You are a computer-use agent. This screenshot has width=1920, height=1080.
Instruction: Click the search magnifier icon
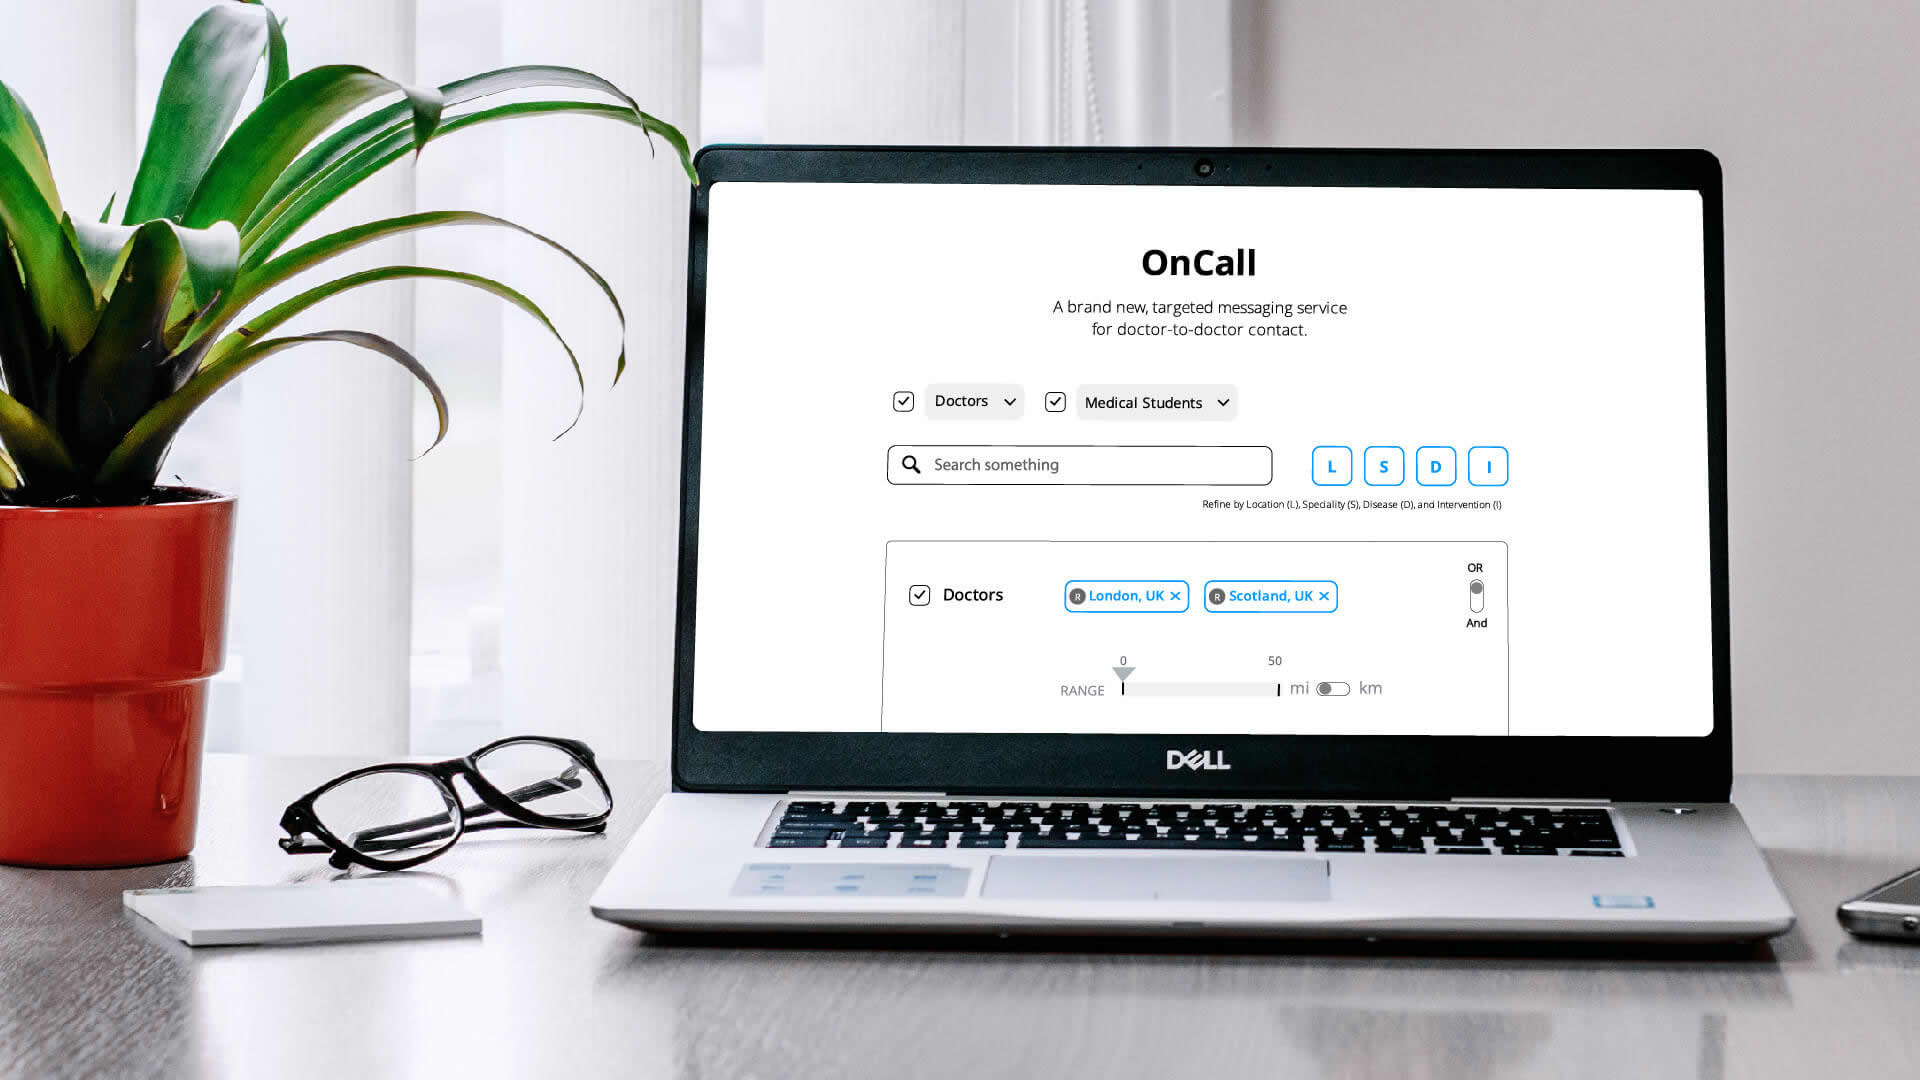point(913,463)
